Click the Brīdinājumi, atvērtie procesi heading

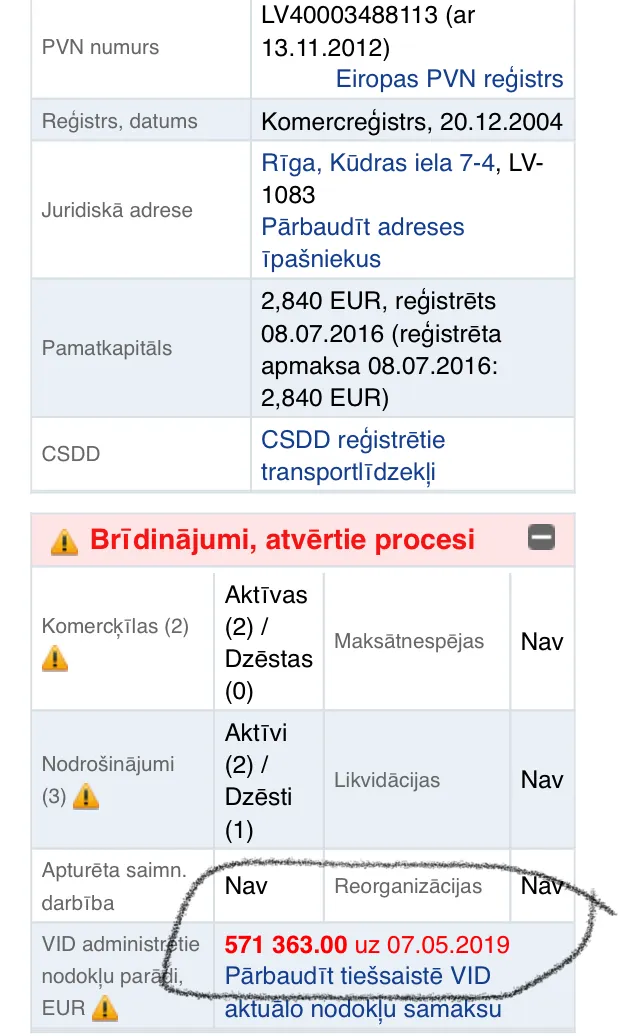pos(282,540)
